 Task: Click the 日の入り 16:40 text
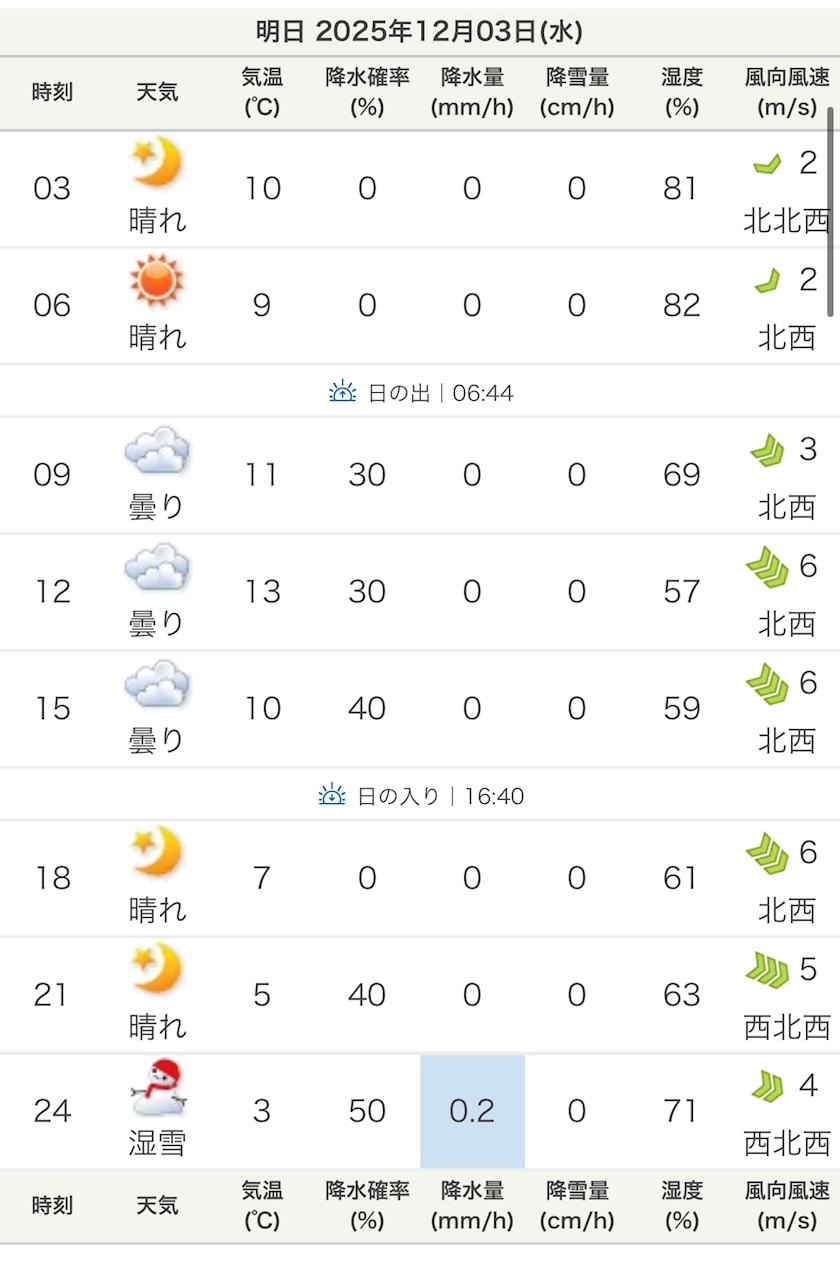click(440, 796)
